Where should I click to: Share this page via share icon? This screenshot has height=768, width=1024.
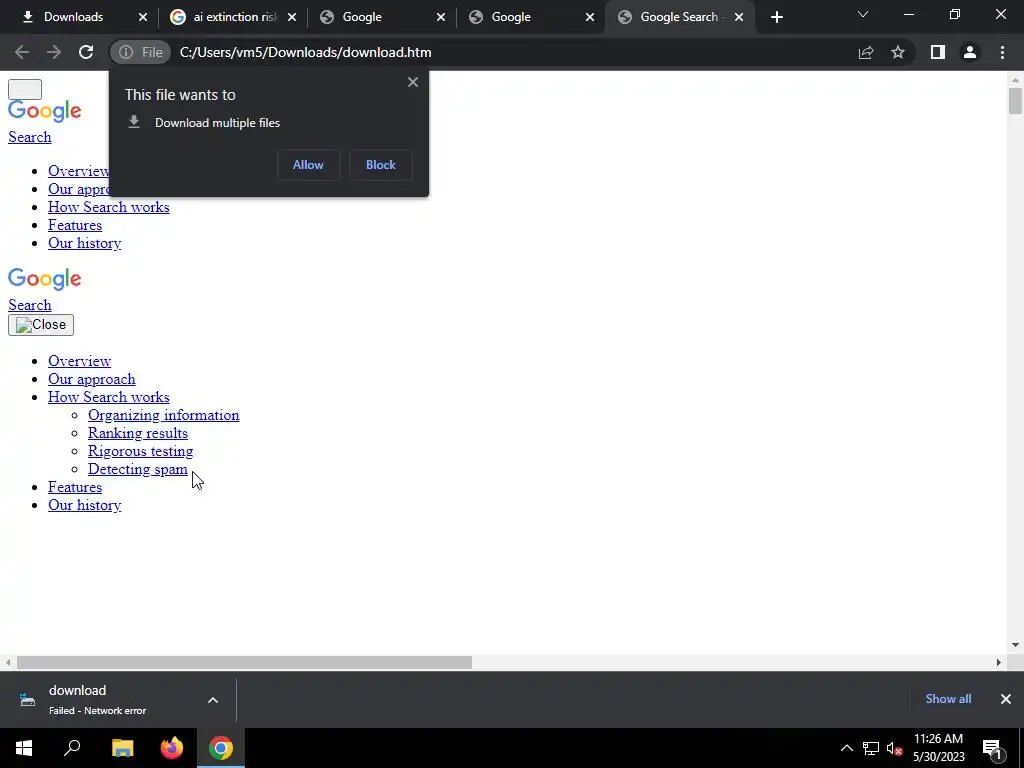[866, 52]
